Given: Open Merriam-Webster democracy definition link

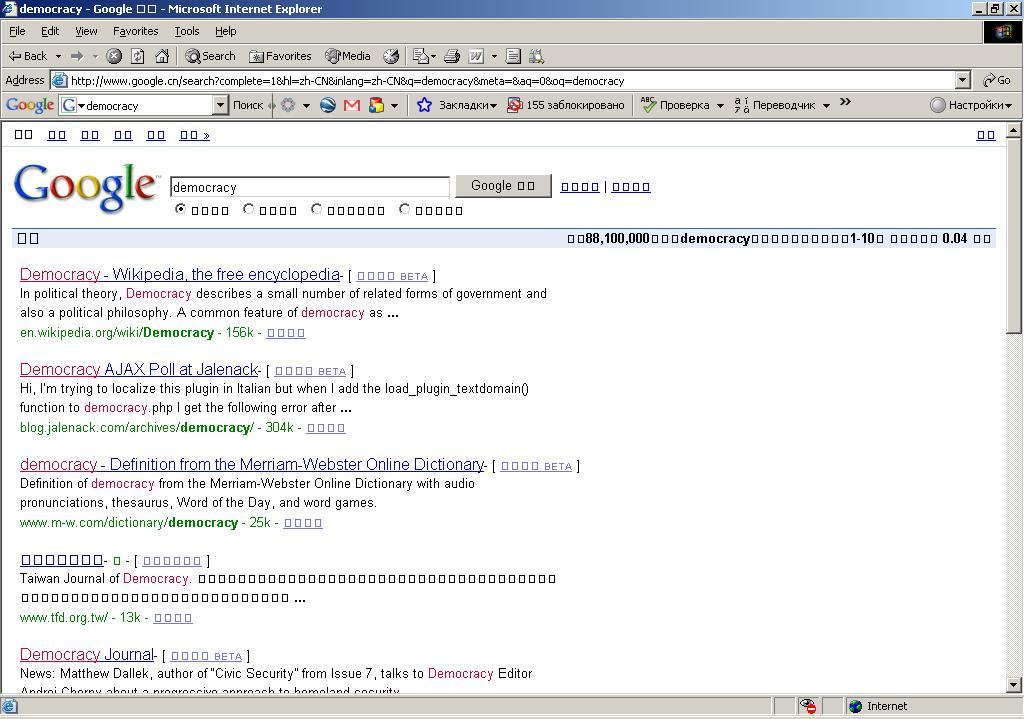Looking at the screenshot, I should (252, 464).
